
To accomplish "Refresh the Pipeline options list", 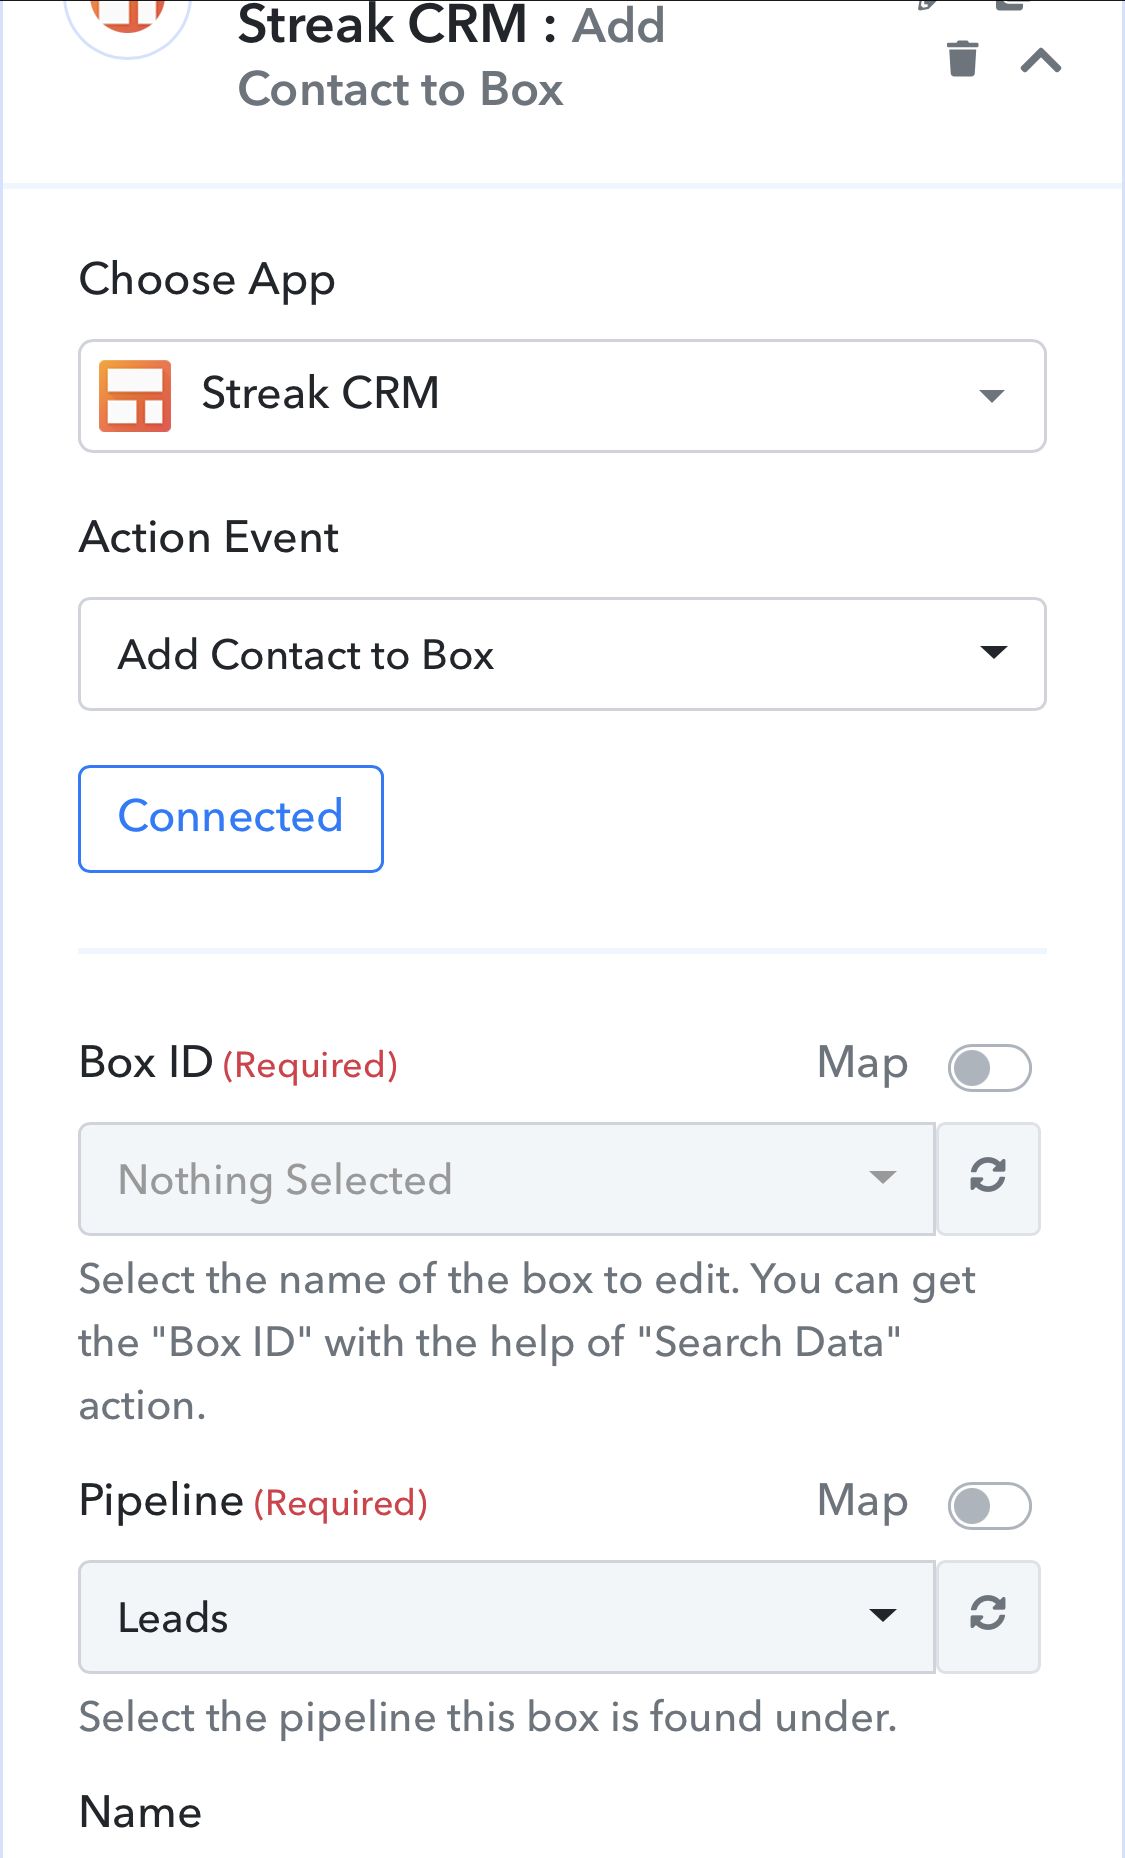I will (x=988, y=1616).
